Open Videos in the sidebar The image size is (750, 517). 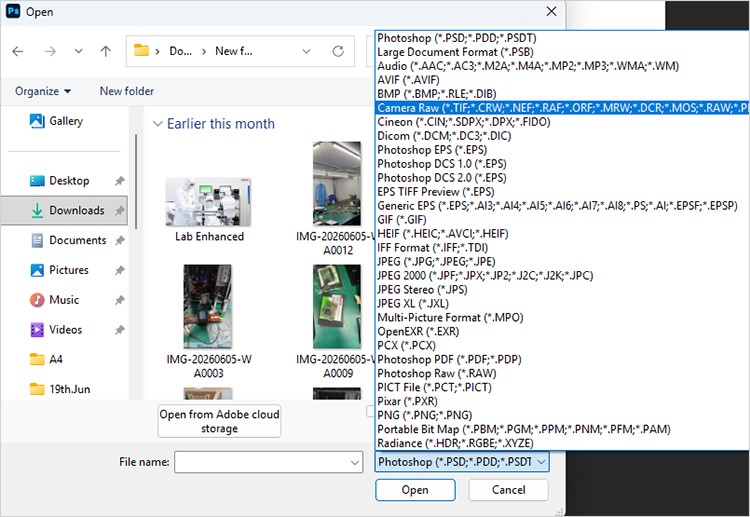point(56,330)
